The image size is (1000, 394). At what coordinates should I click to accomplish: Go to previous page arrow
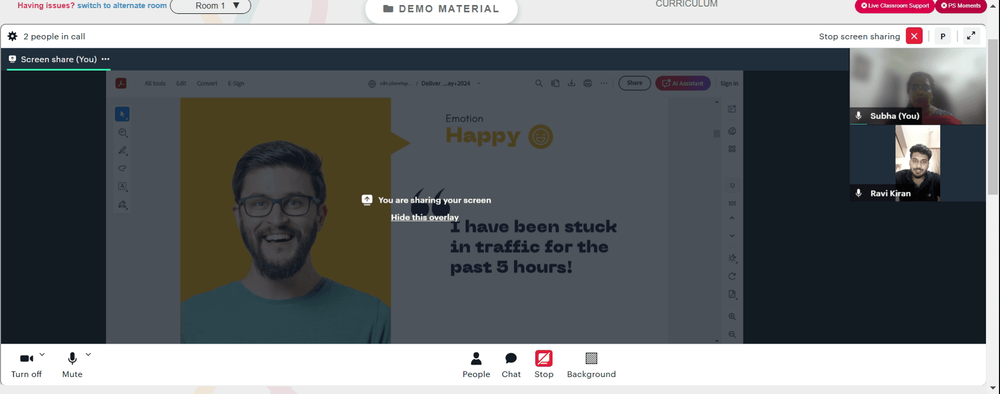tap(732, 218)
